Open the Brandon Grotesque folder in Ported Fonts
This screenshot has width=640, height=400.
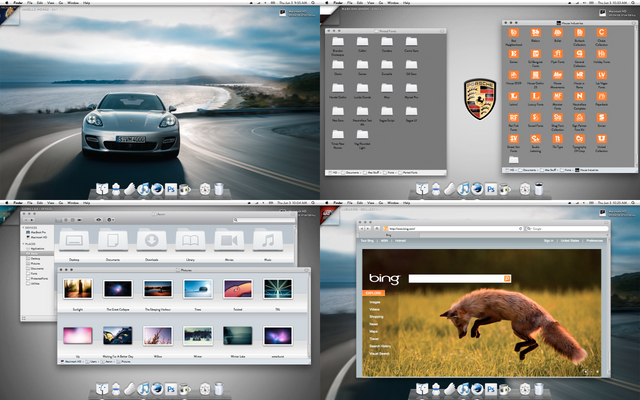tap(338, 41)
